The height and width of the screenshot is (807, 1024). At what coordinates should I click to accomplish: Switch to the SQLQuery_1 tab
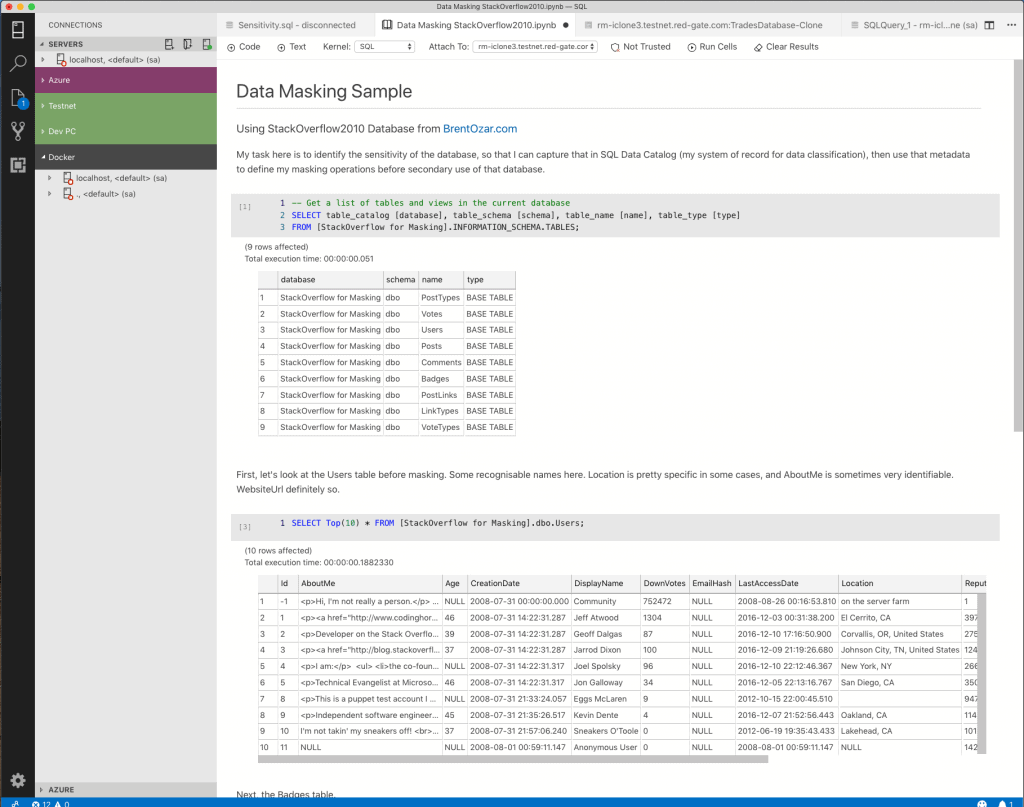pos(914,25)
